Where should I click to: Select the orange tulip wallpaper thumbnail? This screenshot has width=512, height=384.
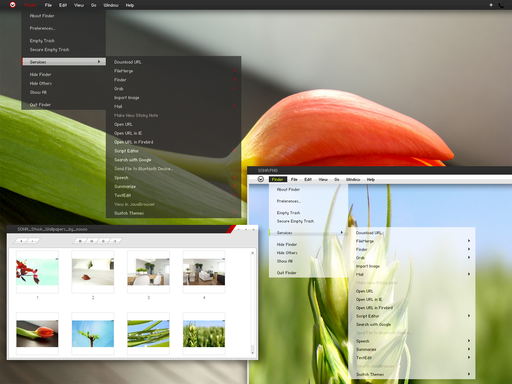tap(37, 334)
